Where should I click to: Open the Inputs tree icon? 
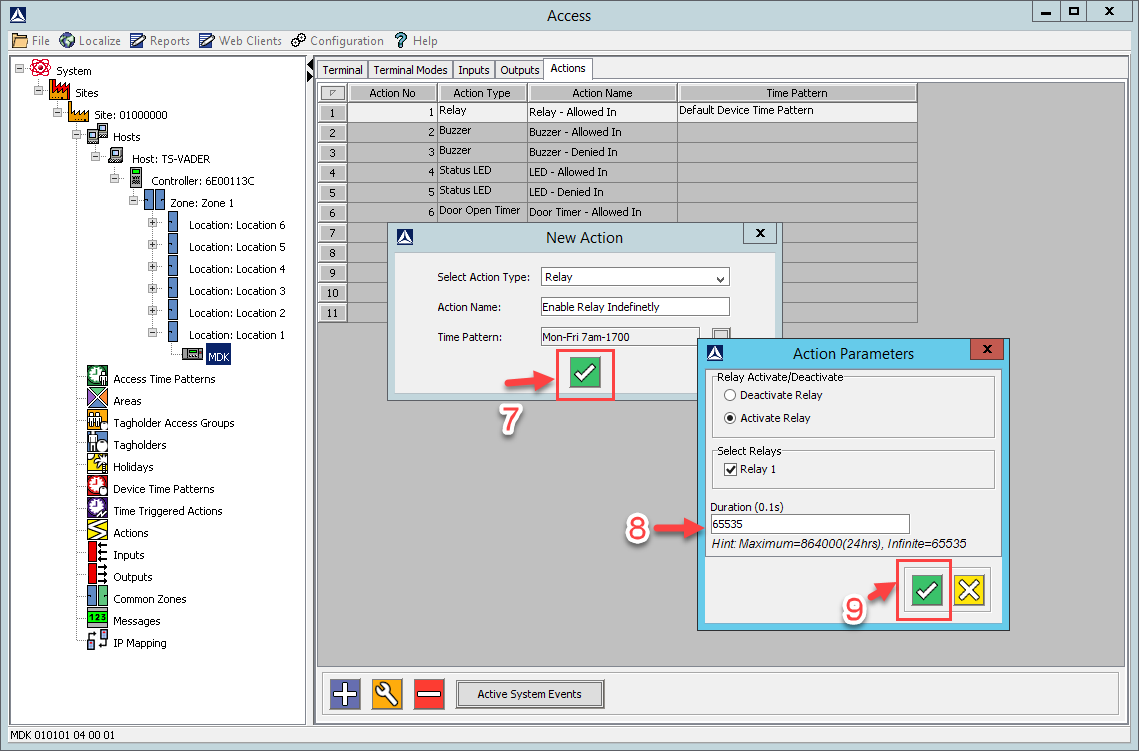[x=97, y=552]
